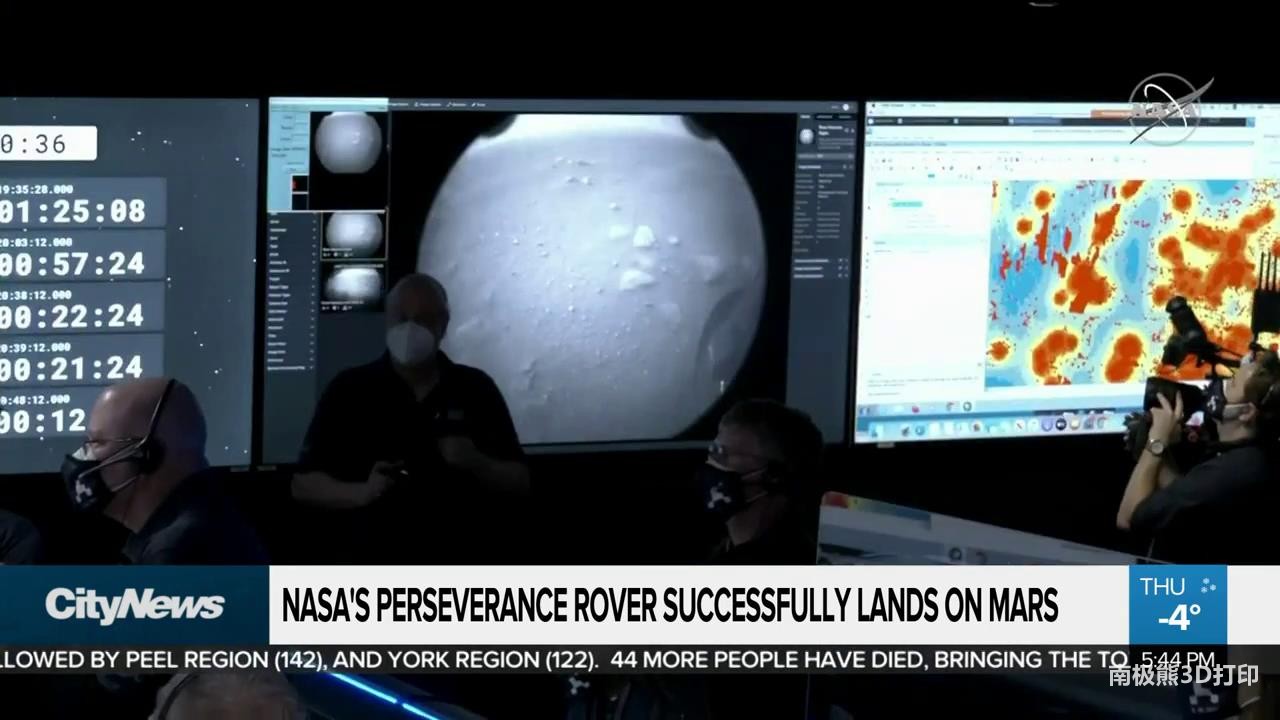
Task: Click the scrolling news ticker text
Action: [560, 659]
